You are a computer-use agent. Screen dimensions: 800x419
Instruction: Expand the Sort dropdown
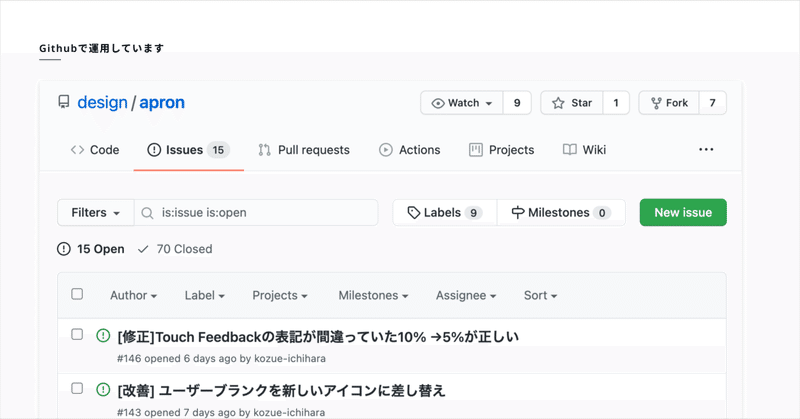tap(540, 295)
